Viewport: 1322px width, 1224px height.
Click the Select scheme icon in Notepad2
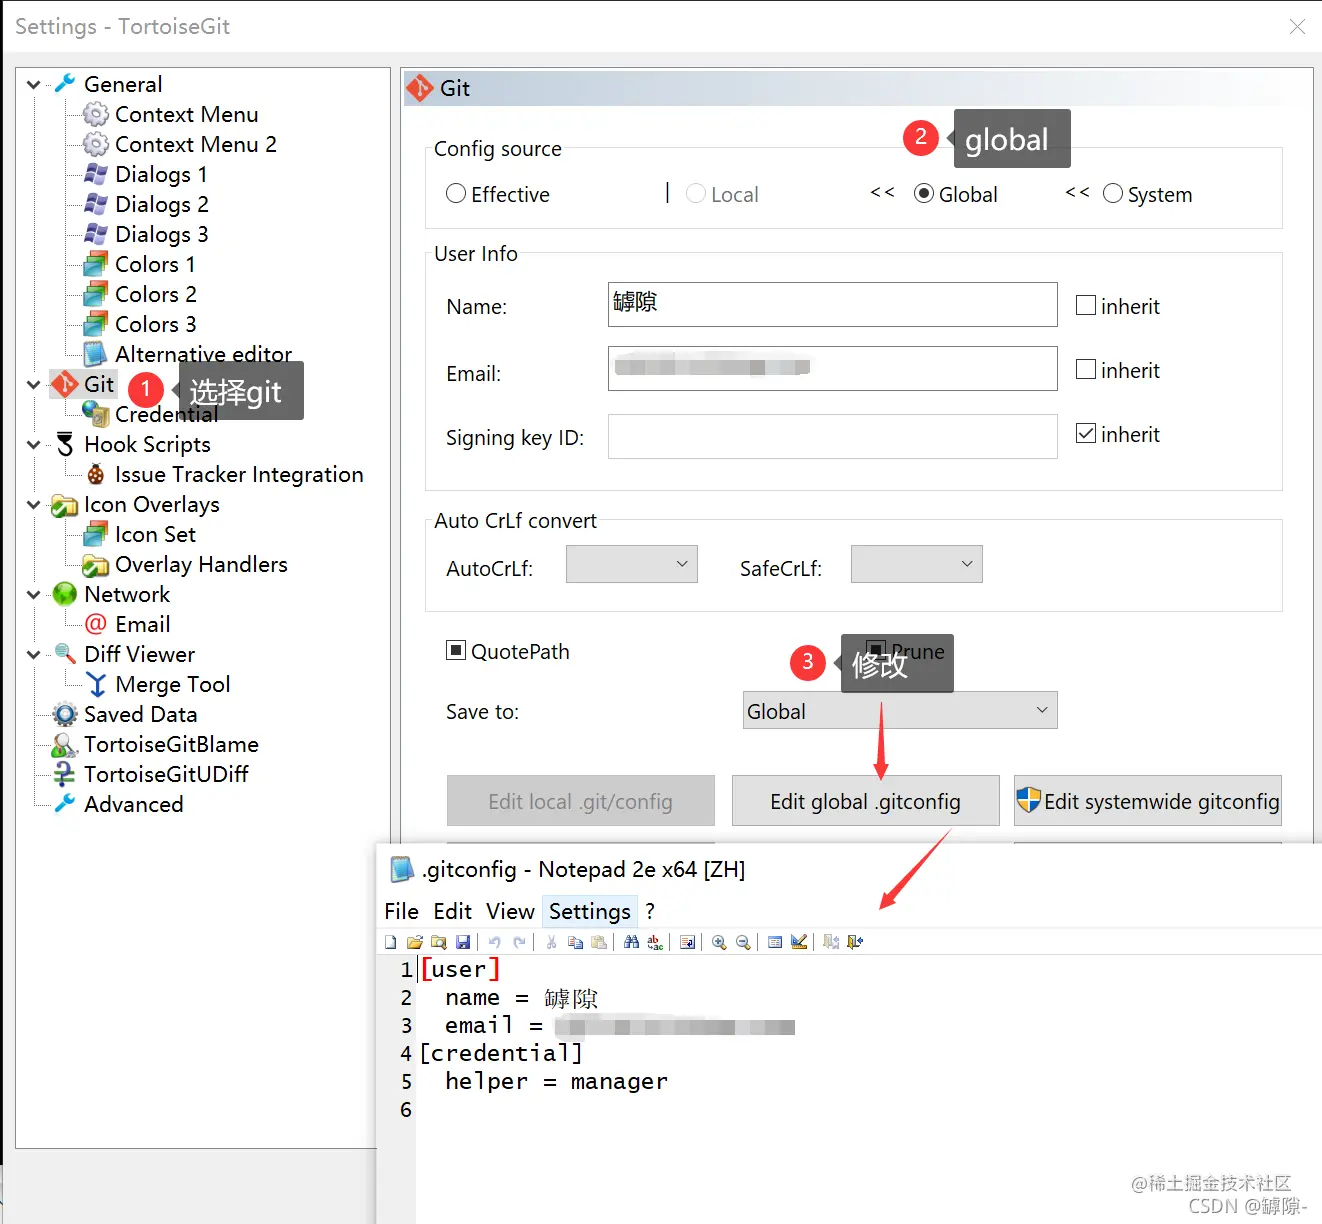tap(775, 942)
